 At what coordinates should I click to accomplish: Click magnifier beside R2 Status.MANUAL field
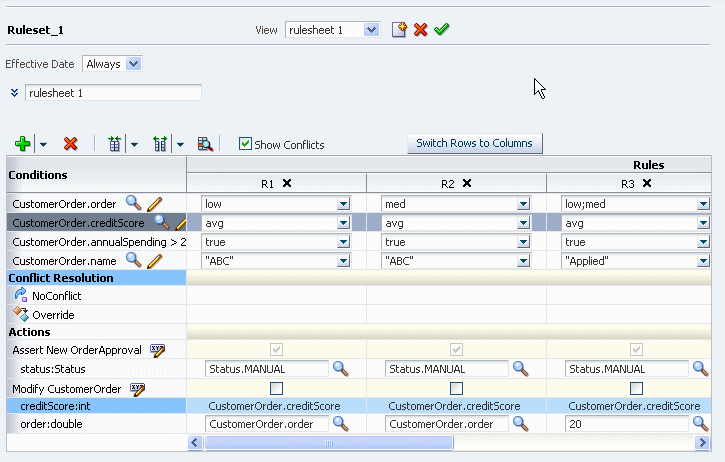click(x=521, y=369)
